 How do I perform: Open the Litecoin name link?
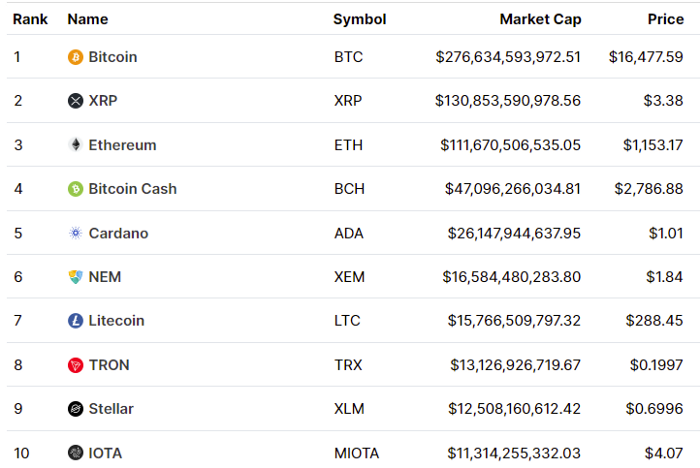coord(116,321)
